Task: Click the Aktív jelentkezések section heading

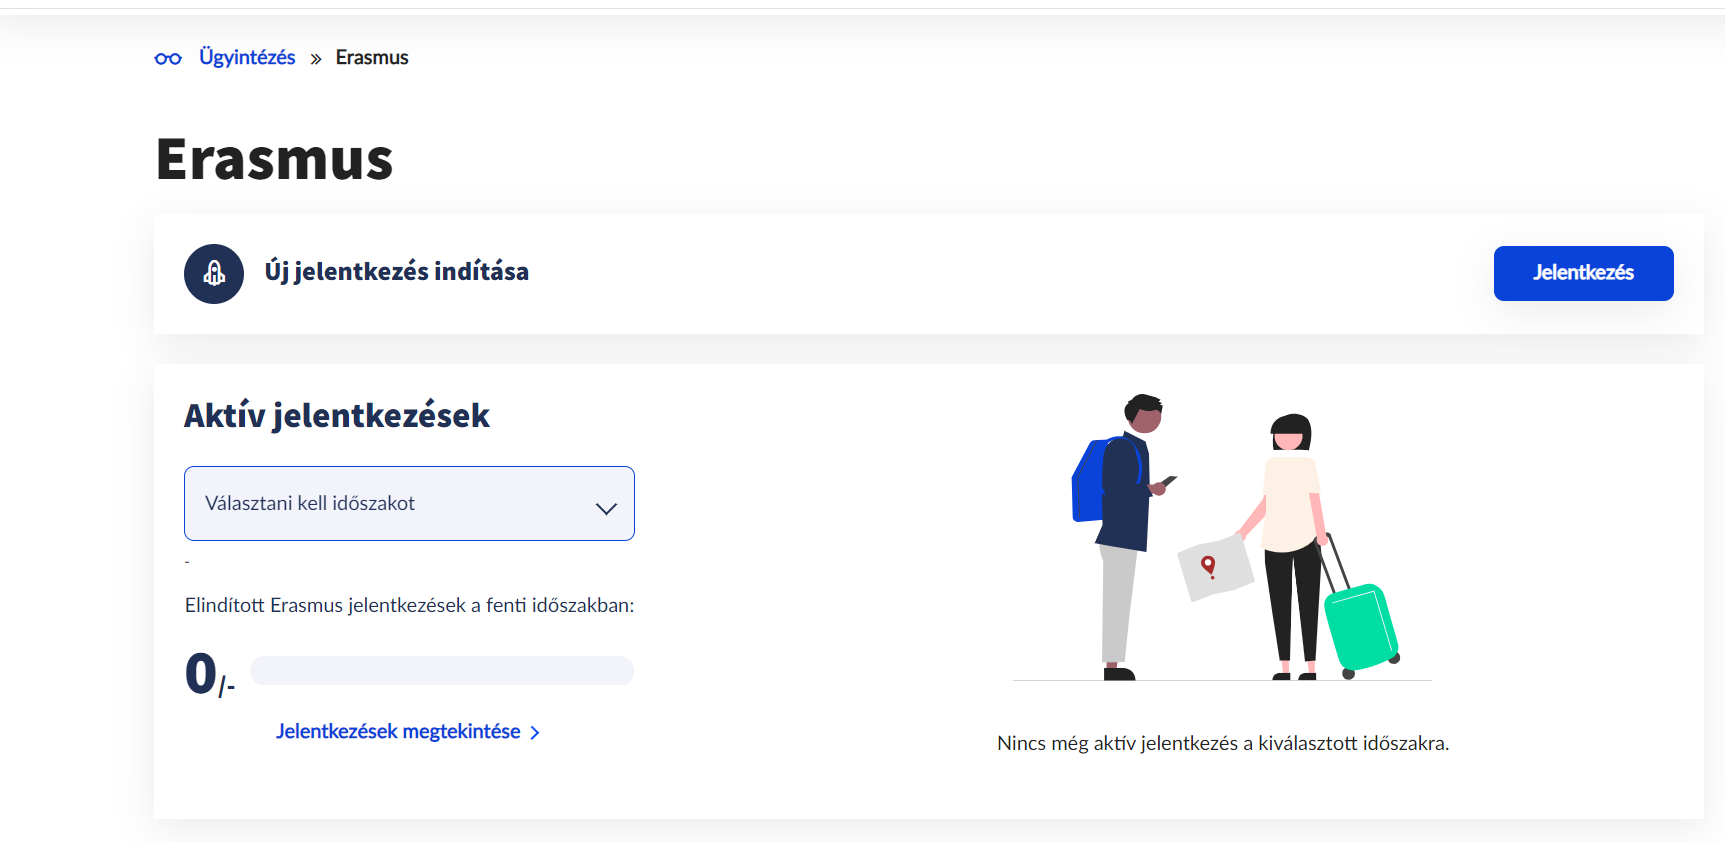Action: pos(337,415)
